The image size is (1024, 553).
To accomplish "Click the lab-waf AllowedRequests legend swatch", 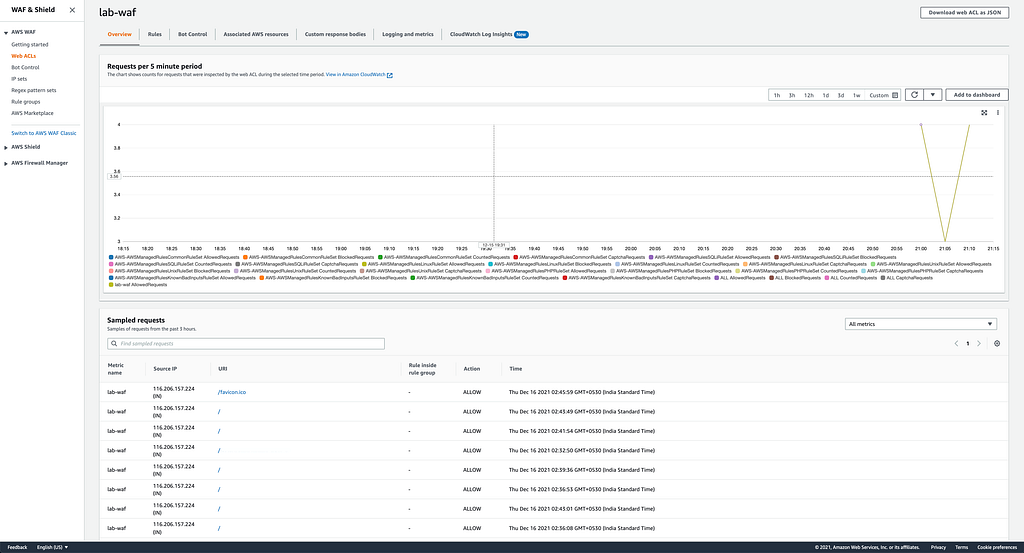I will coord(112,285).
